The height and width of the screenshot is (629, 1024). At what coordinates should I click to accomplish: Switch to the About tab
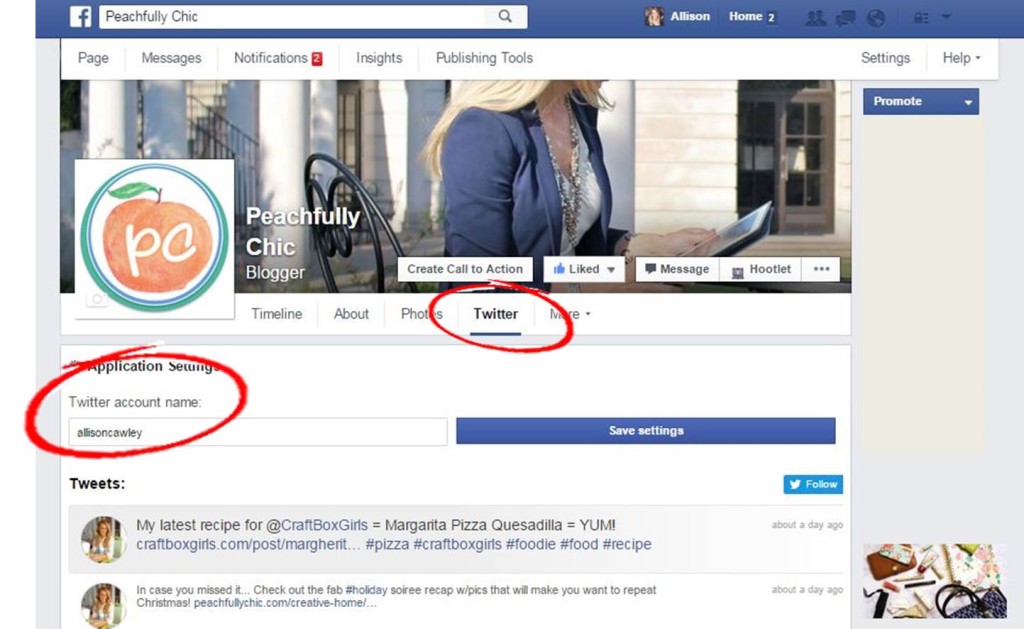(351, 314)
